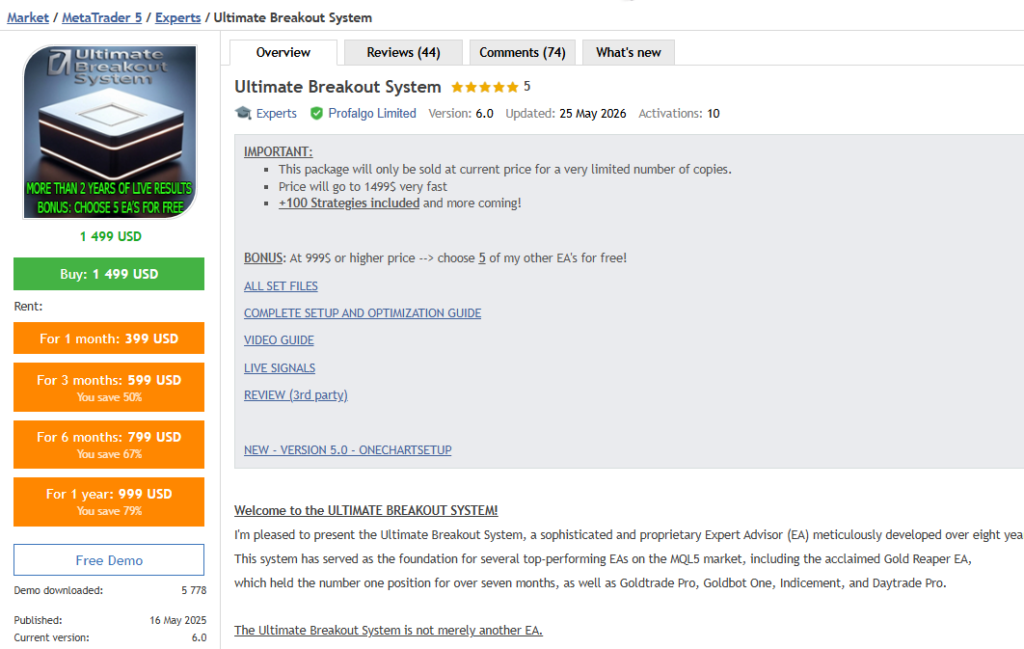Rent for 6 months at 799 USD

[x=109, y=444]
